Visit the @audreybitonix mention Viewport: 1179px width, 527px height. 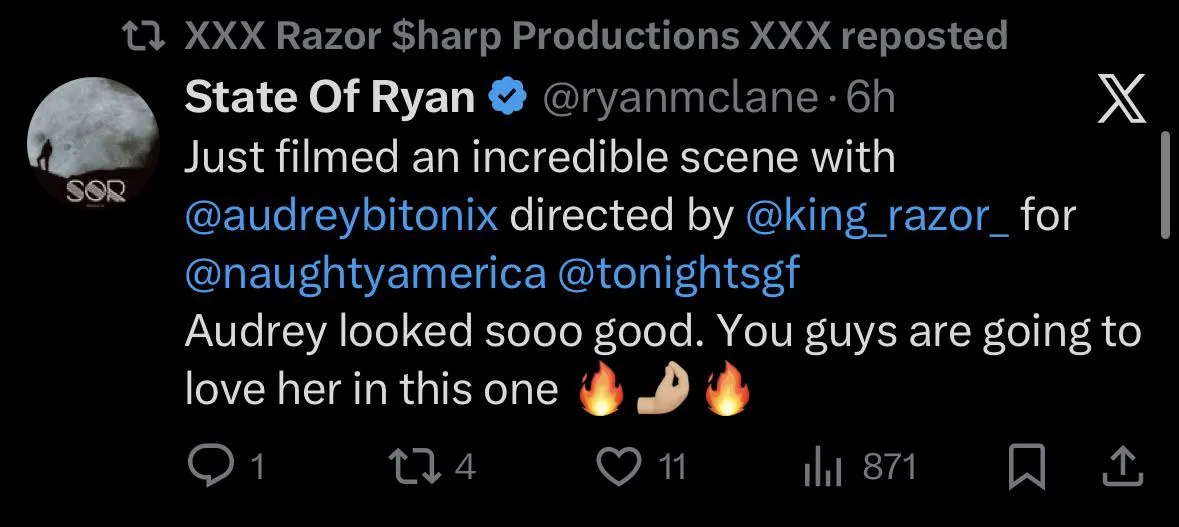[342, 217]
